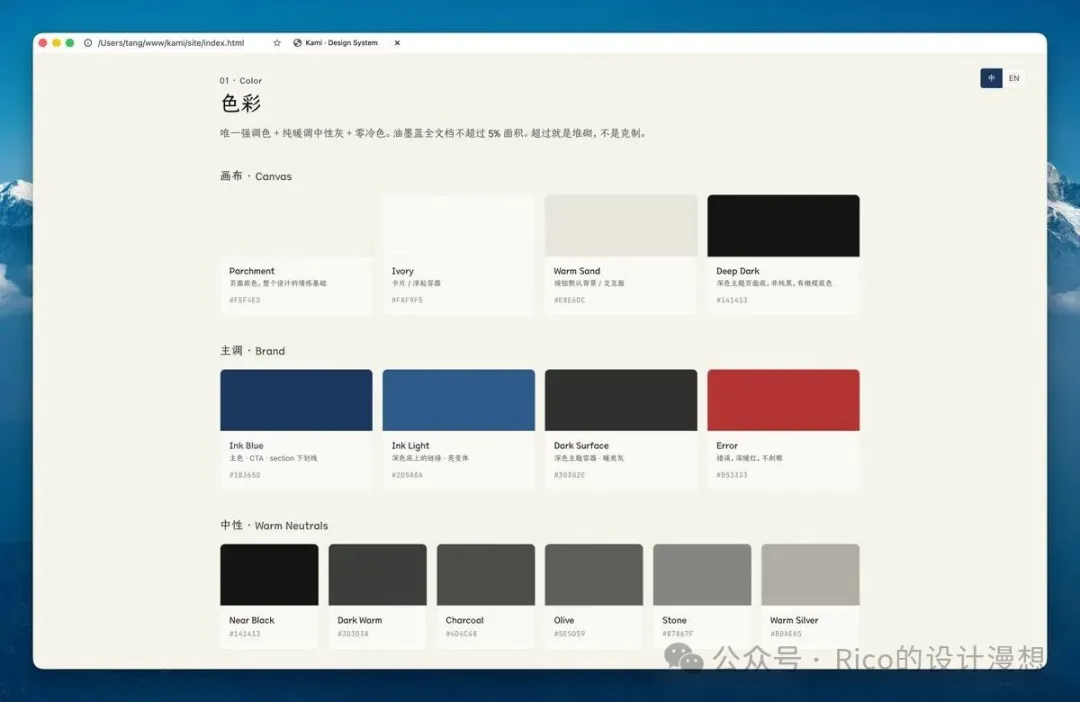1080x702 pixels.
Task: Switch language to EN
Action: pos(1014,78)
